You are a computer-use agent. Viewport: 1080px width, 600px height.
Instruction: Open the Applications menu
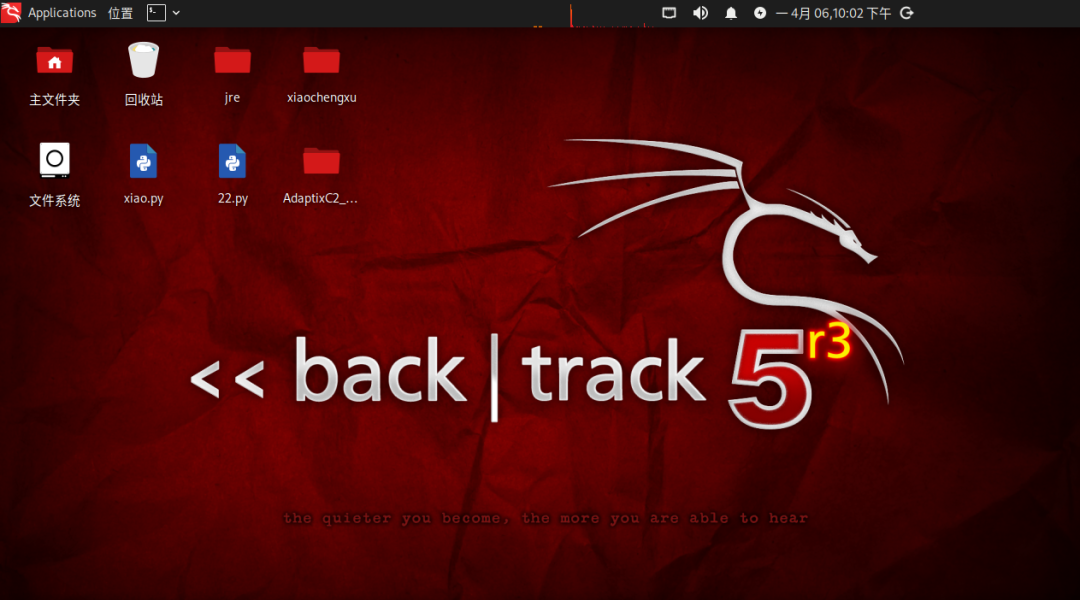(62, 13)
